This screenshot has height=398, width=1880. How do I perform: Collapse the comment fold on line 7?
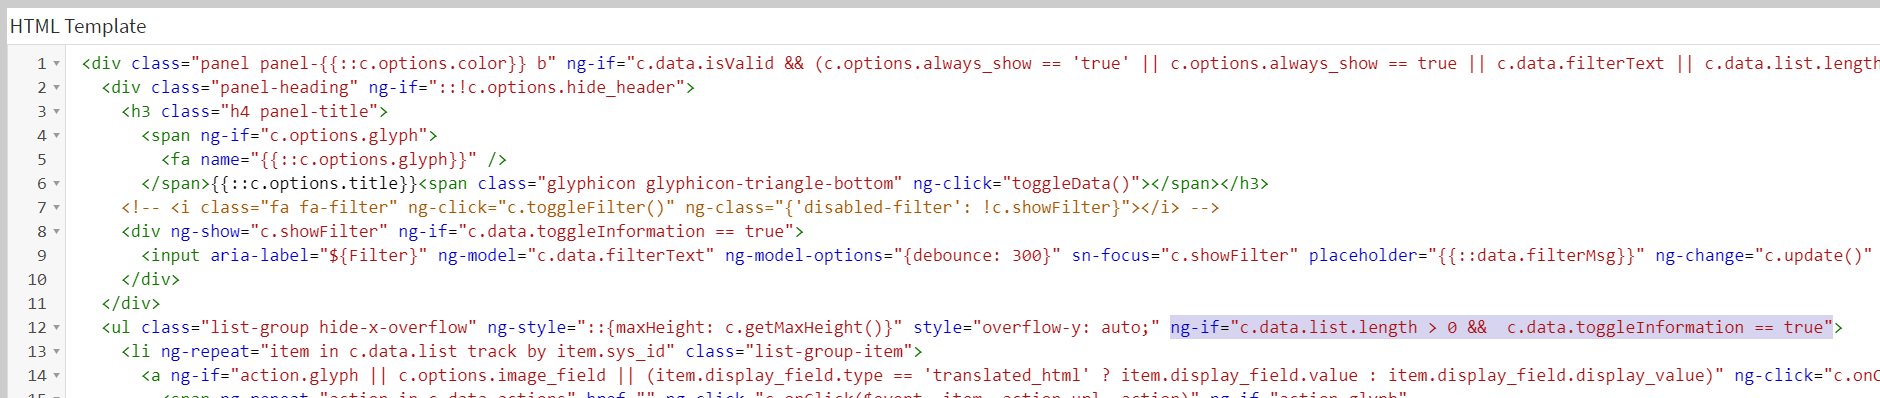tap(57, 208)
